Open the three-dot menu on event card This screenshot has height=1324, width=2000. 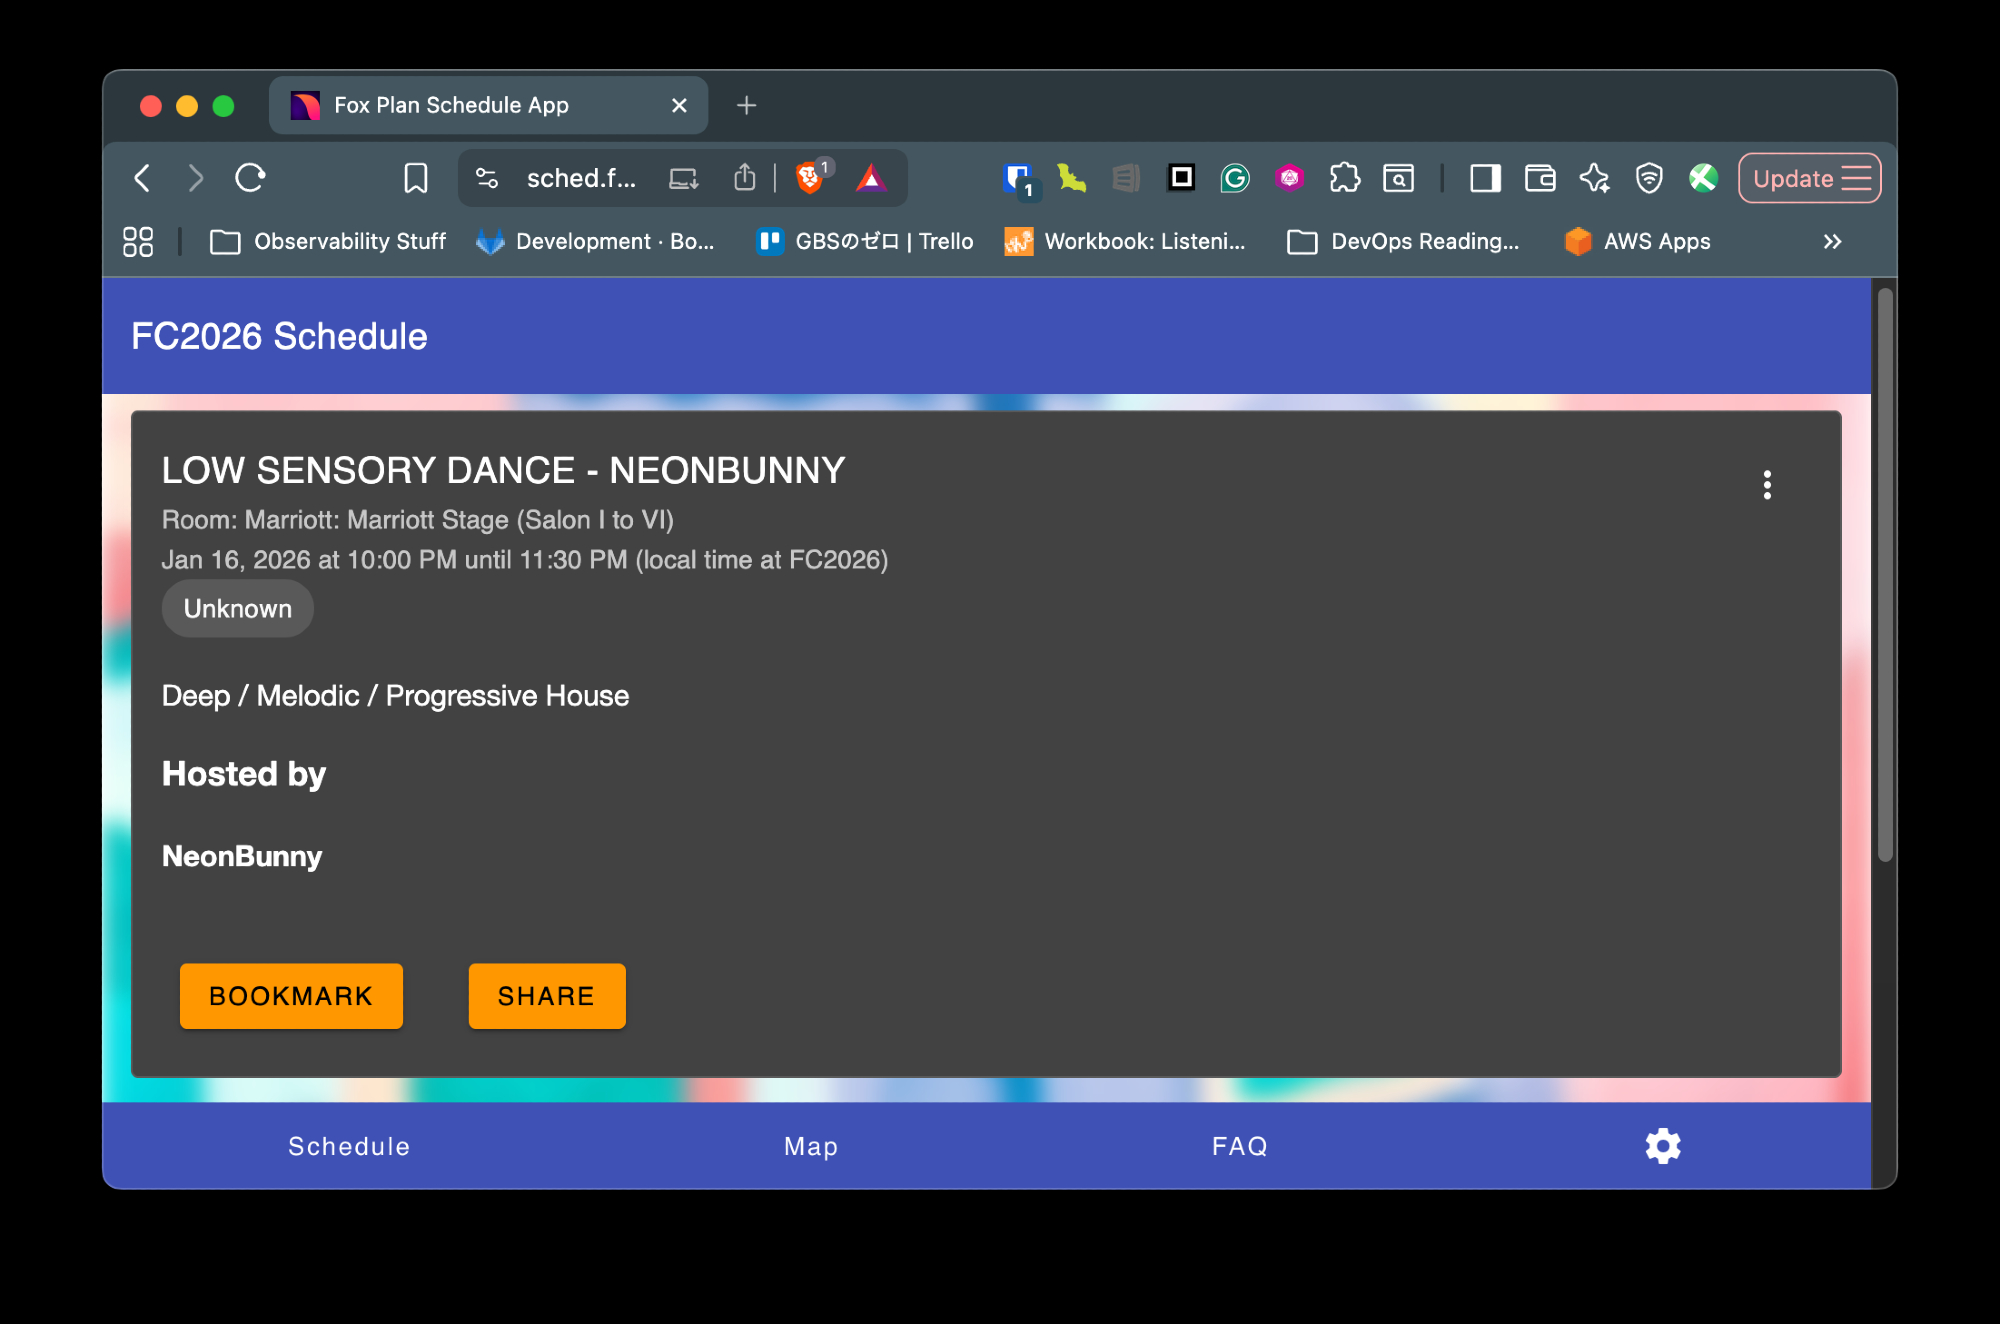click(1767, 485)
